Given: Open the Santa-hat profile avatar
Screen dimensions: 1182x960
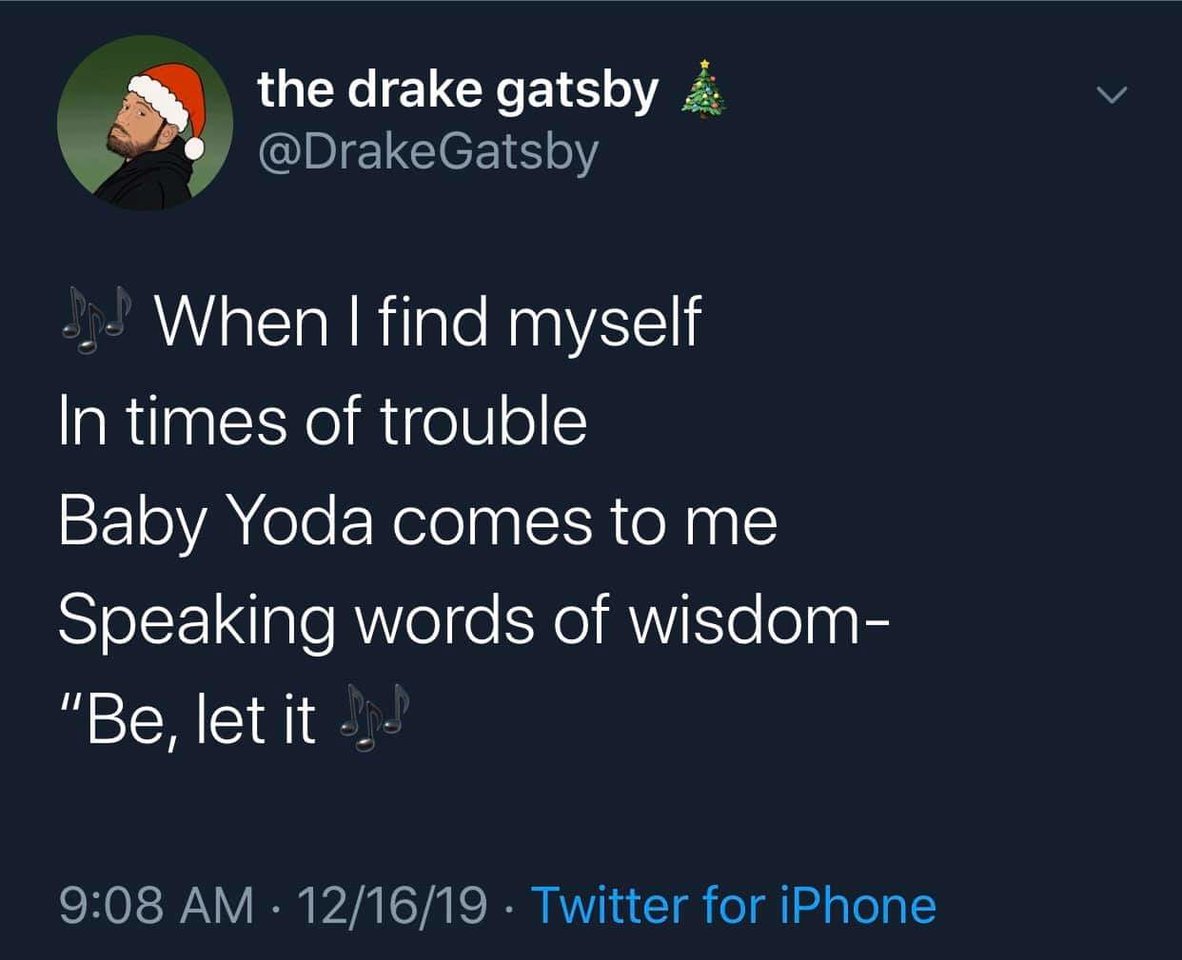Looking at the screenshot, I should point(145,122).
